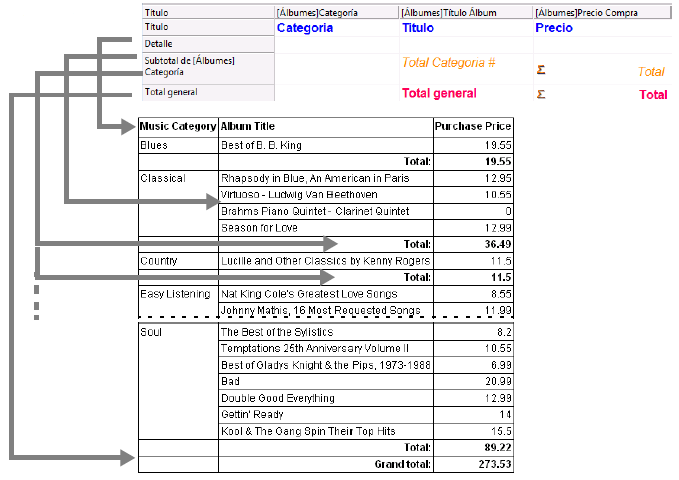Image resolution: width=679 pixels, height=480 pixels.
Task: Select the Best of B. B. King cell
Action: (x=260, y=145)
